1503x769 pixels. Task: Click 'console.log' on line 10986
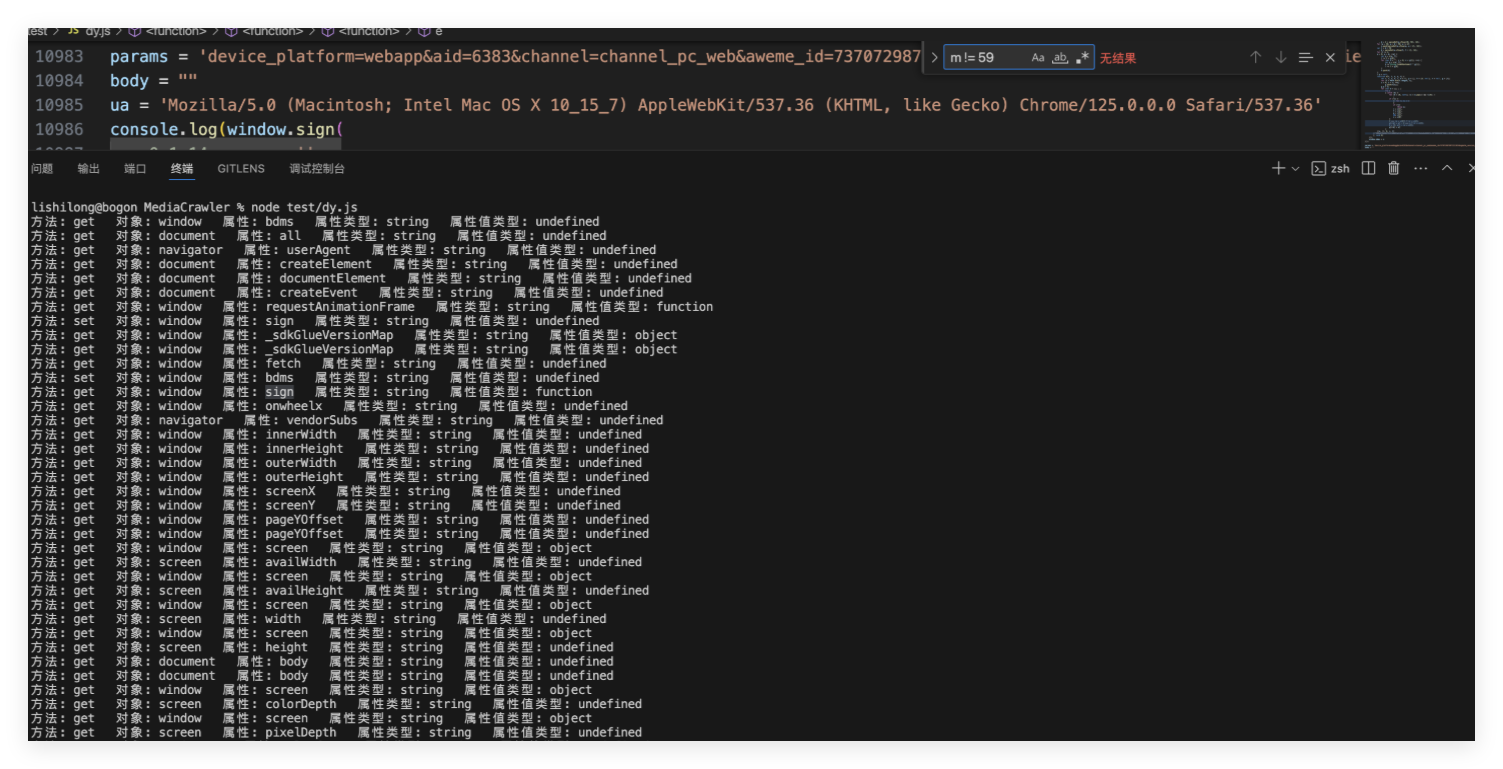pyautogui.click(x=163, y=129)
